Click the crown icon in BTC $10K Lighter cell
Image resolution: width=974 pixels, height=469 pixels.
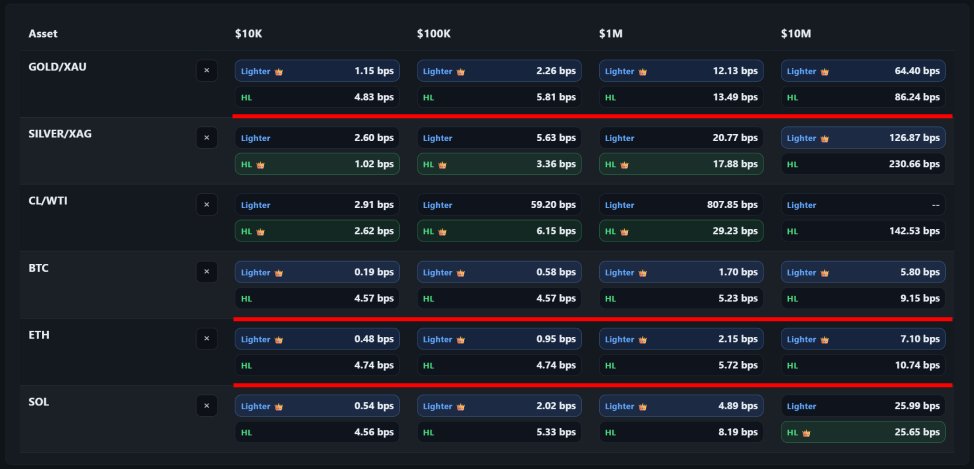pos(279,273)
